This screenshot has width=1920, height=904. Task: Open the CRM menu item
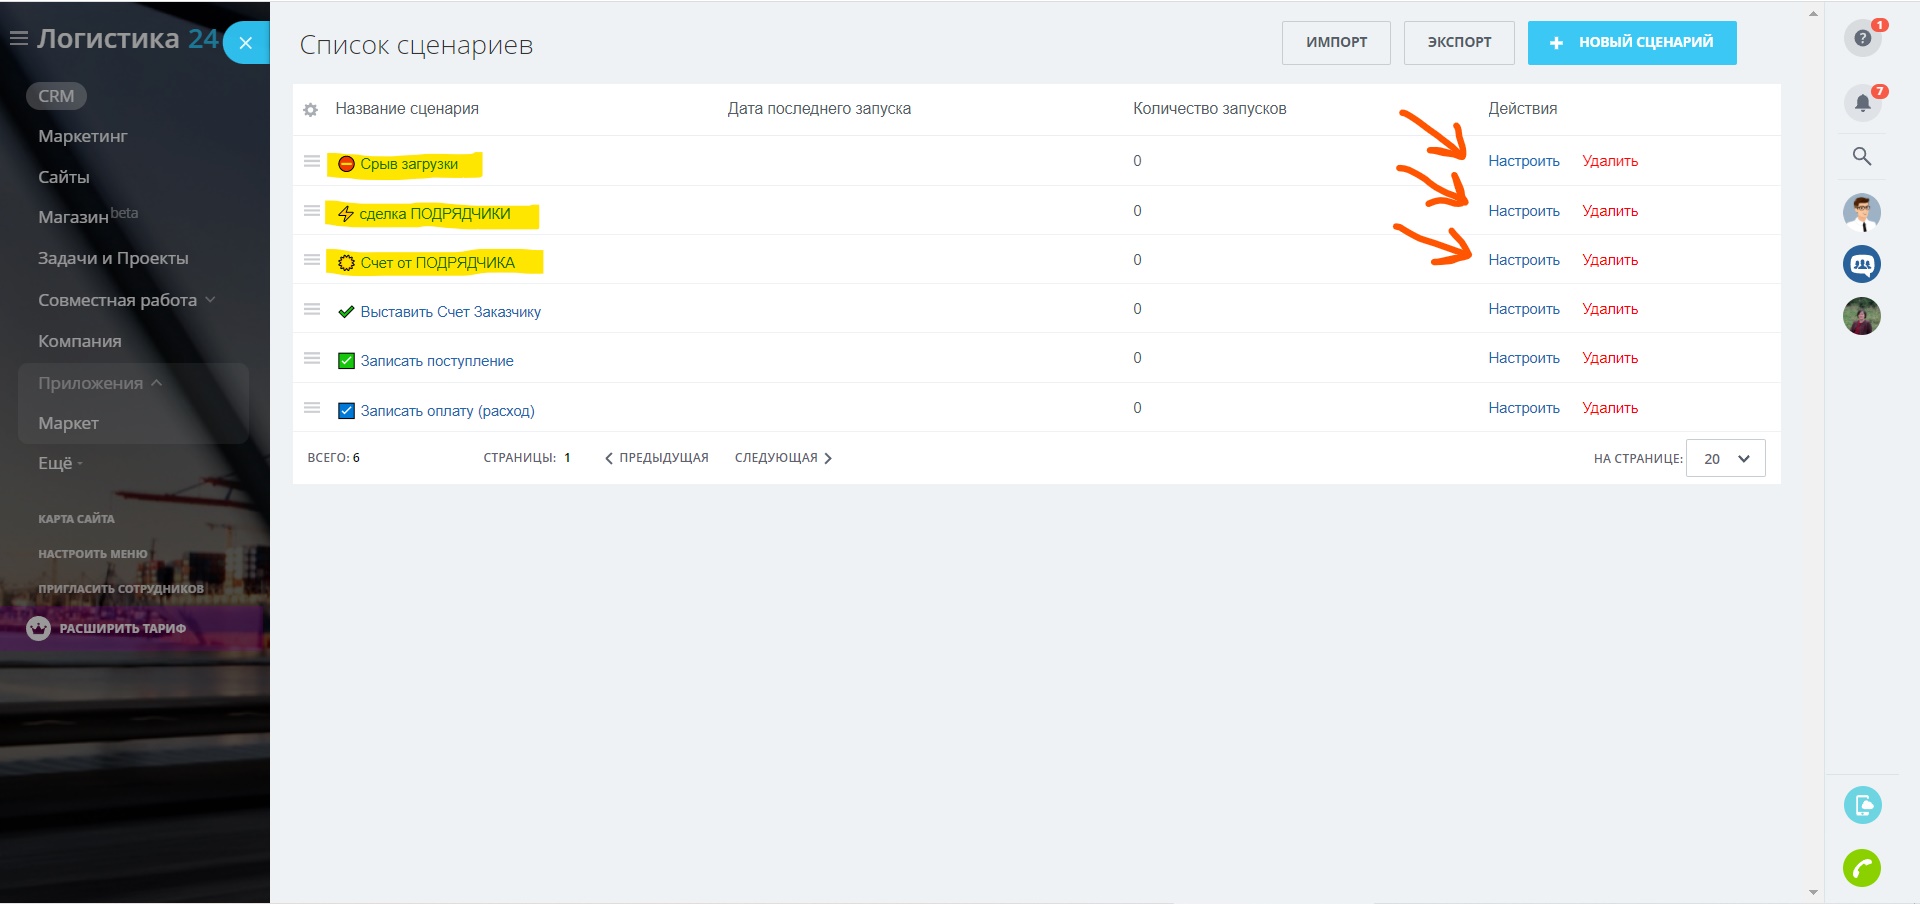[x=56, y=96]
